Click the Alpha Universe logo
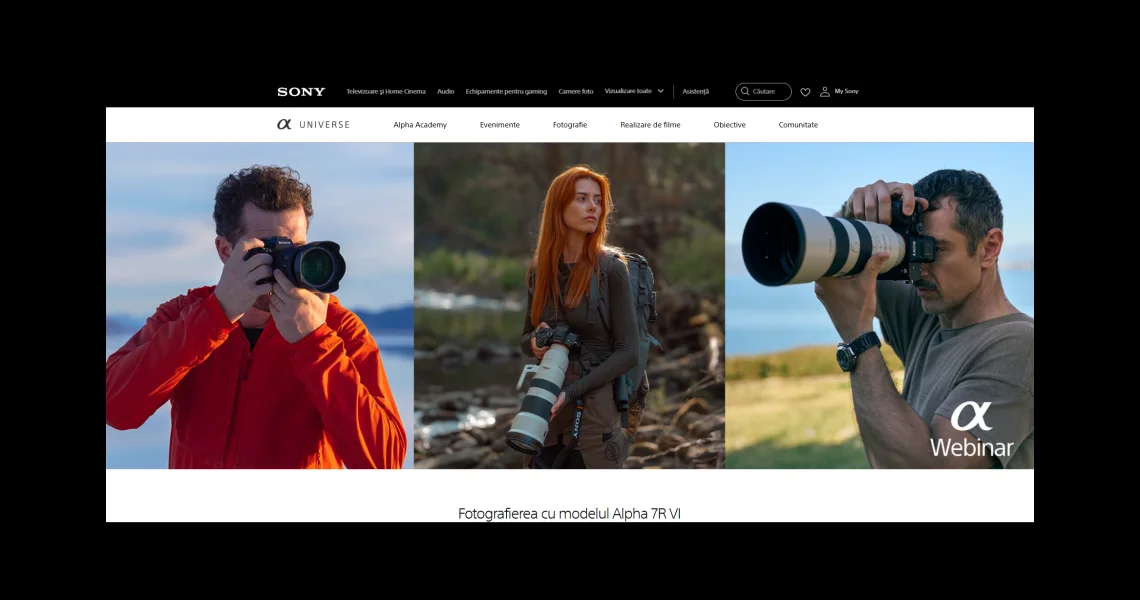Image resolution: width=1140 pixels, height=600 pixels. tap(313, 124)
